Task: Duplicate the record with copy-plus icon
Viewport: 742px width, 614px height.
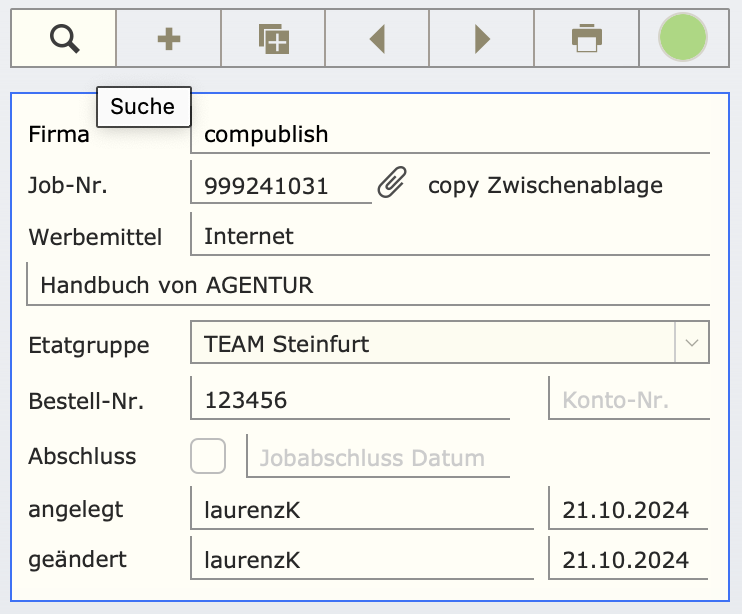Action: 273,39
